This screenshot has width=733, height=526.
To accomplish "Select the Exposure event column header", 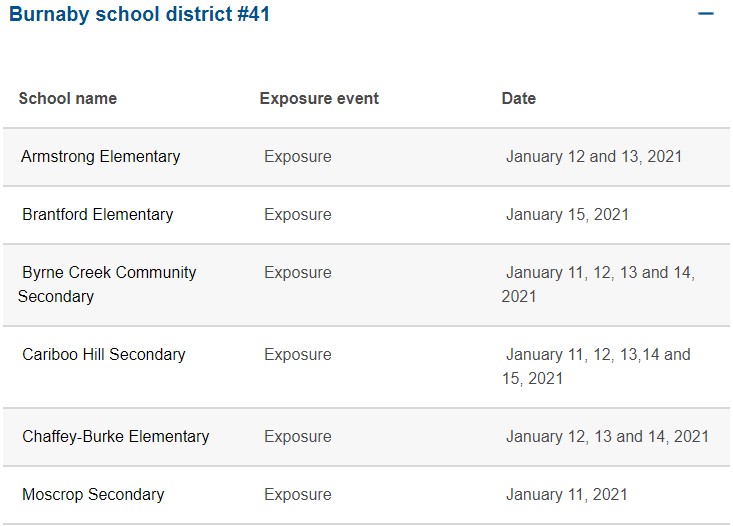I will click(319, 98).
